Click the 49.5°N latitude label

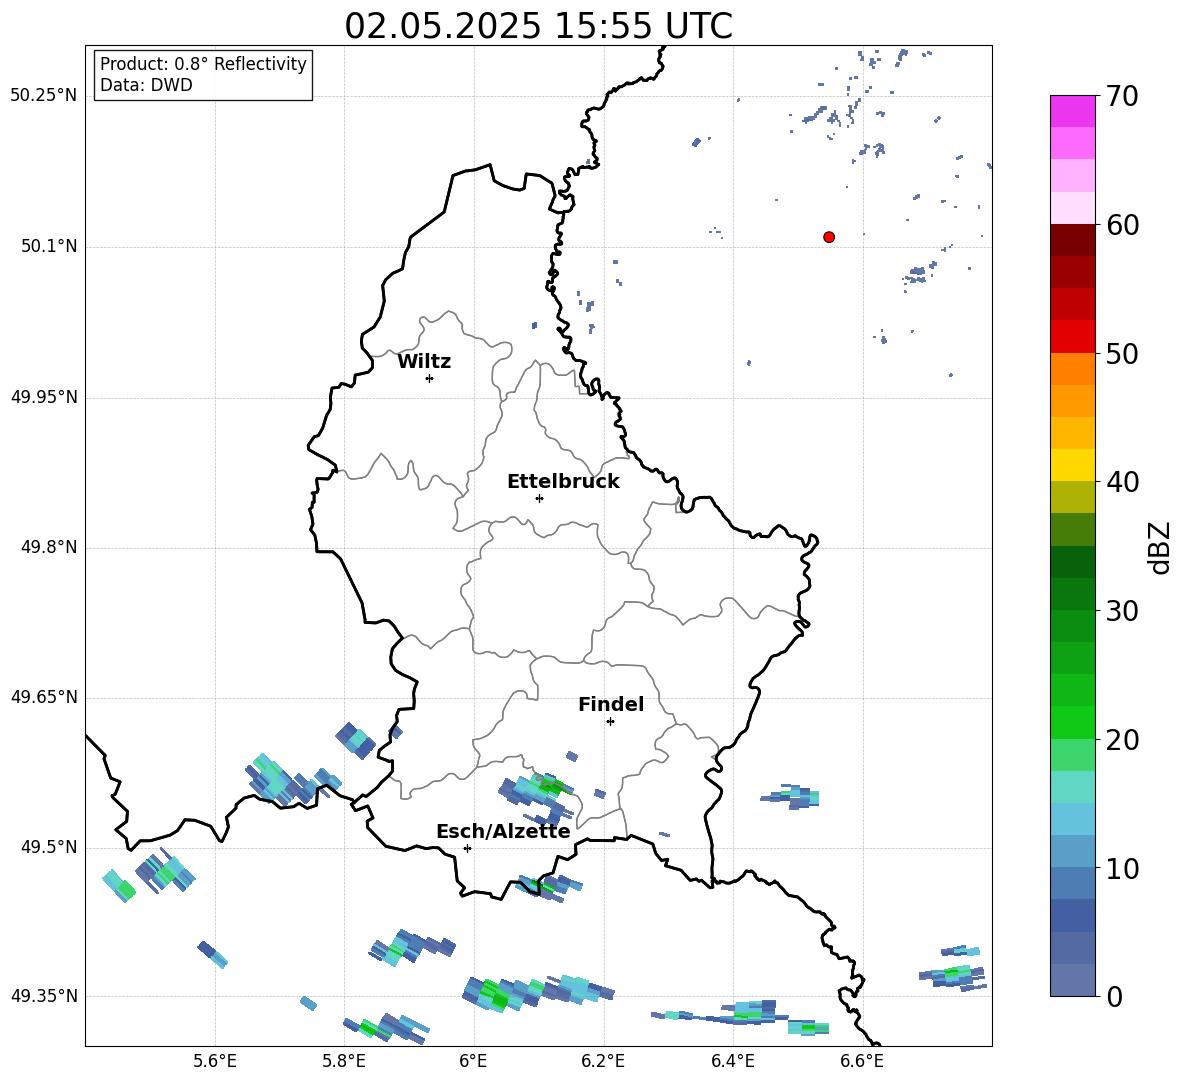point(49,848)
